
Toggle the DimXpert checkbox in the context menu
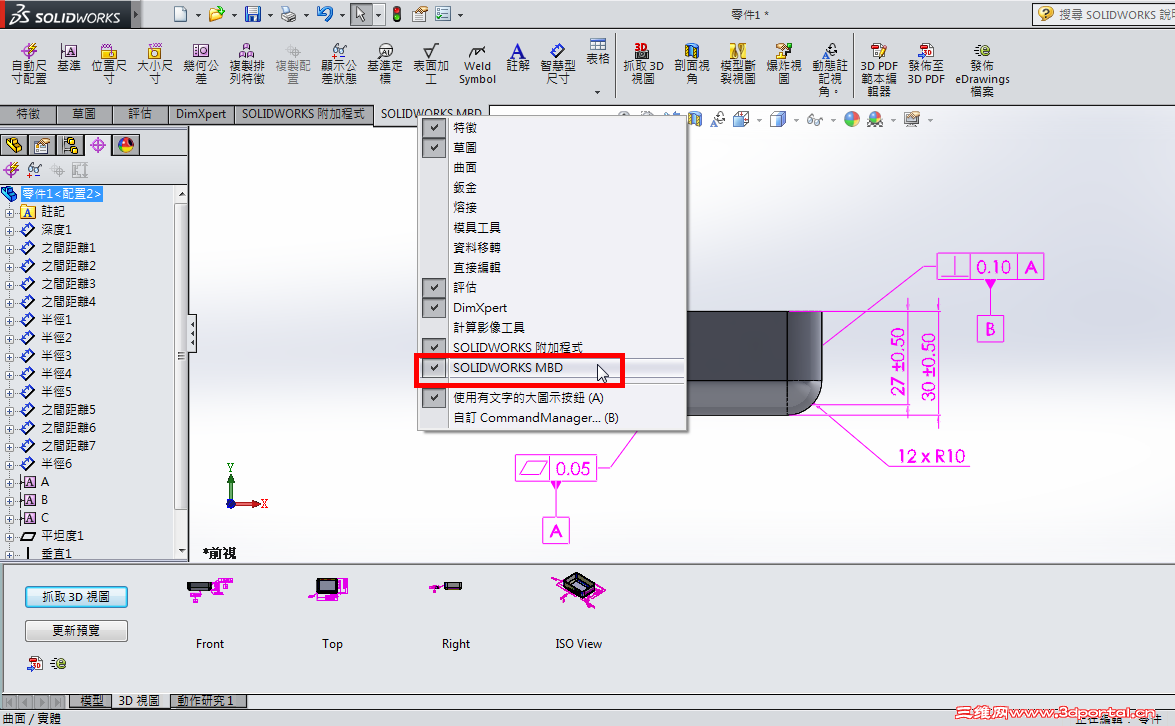click(434, 307)
